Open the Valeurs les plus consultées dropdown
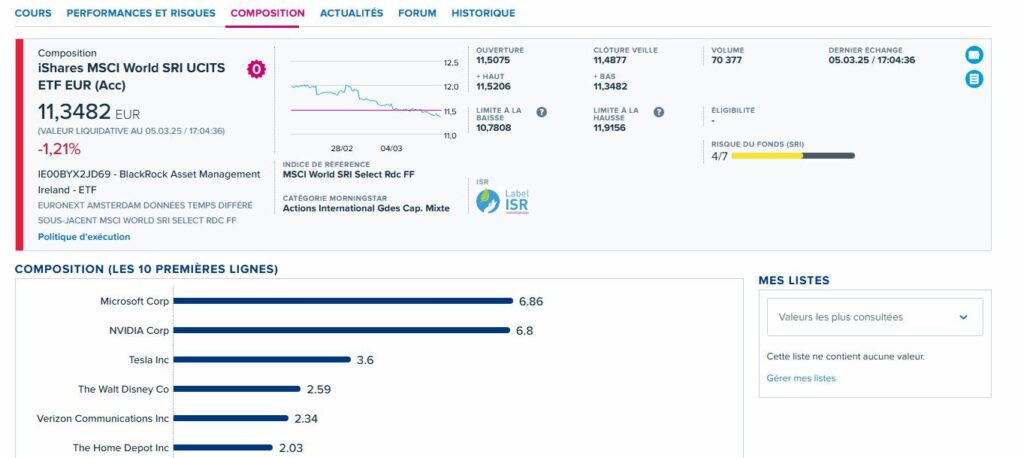The height and width of the screenshot is (458, 1024). point(870,317)
